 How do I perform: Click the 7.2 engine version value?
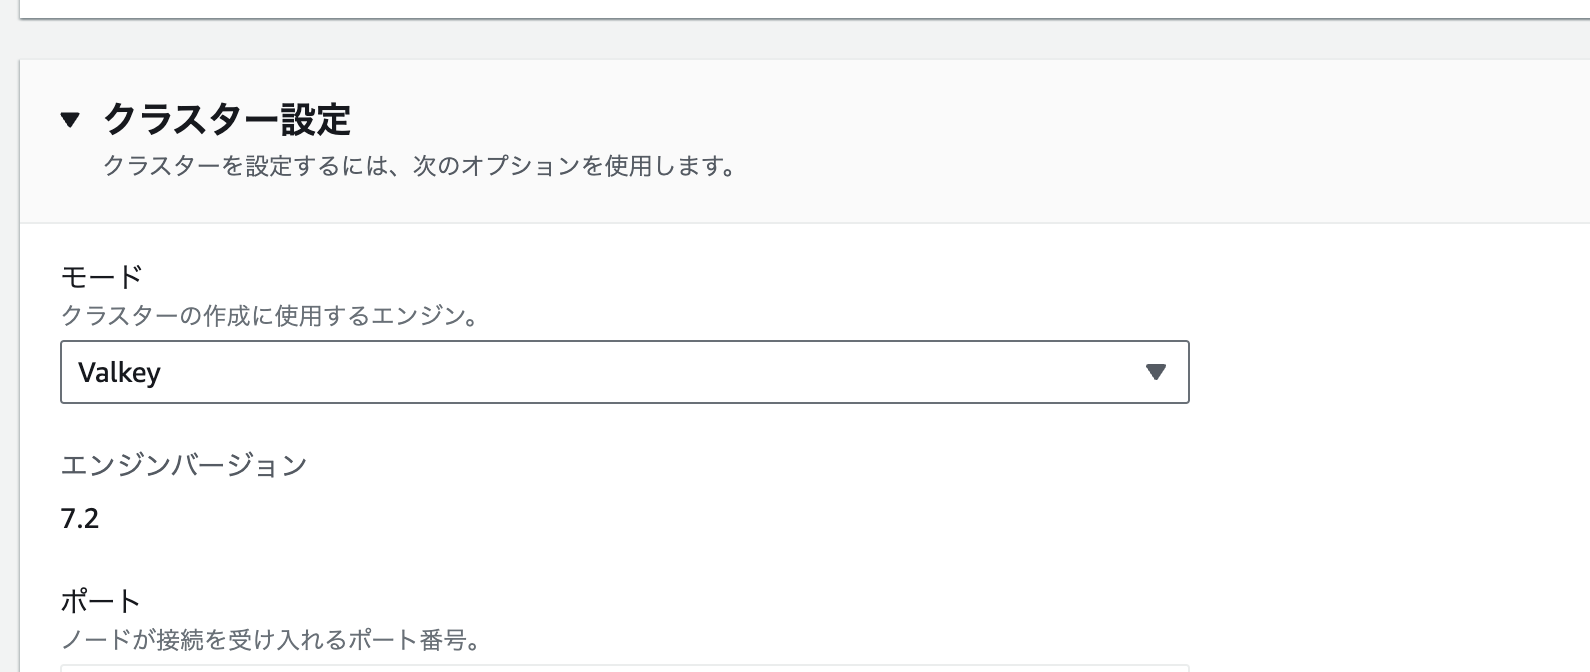pyautogui.click(x=80, y=518)
